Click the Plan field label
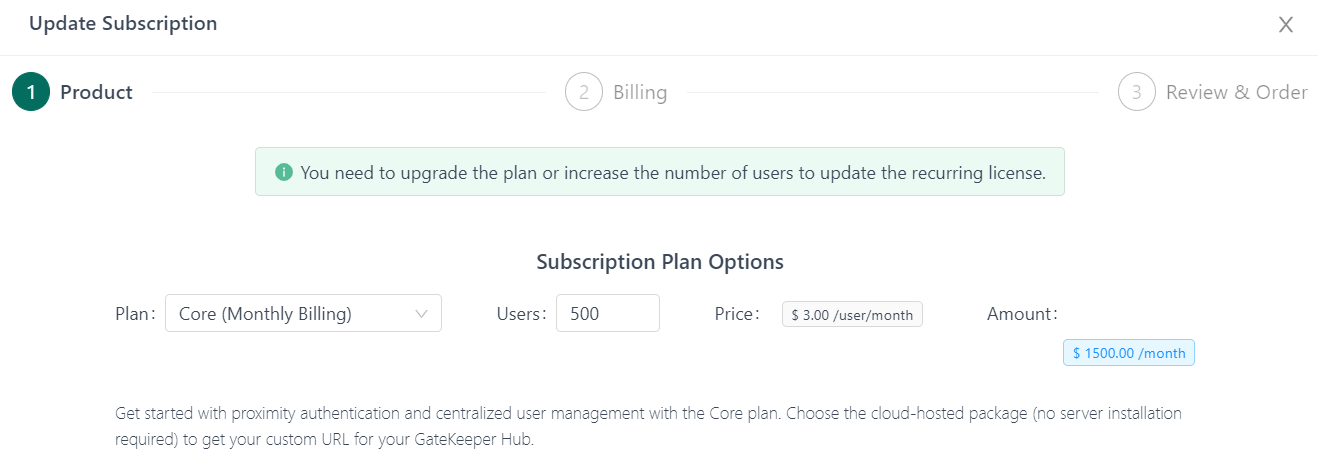Screen dimensions: 1318x452 136,314
